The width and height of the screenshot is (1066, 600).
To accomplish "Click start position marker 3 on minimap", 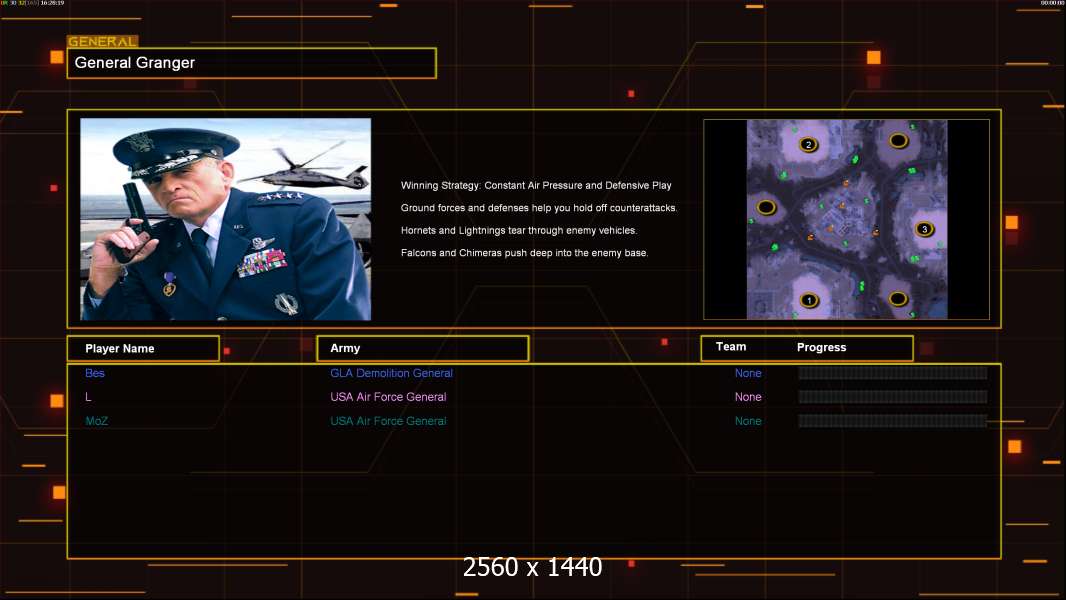I will click(924, 229).
